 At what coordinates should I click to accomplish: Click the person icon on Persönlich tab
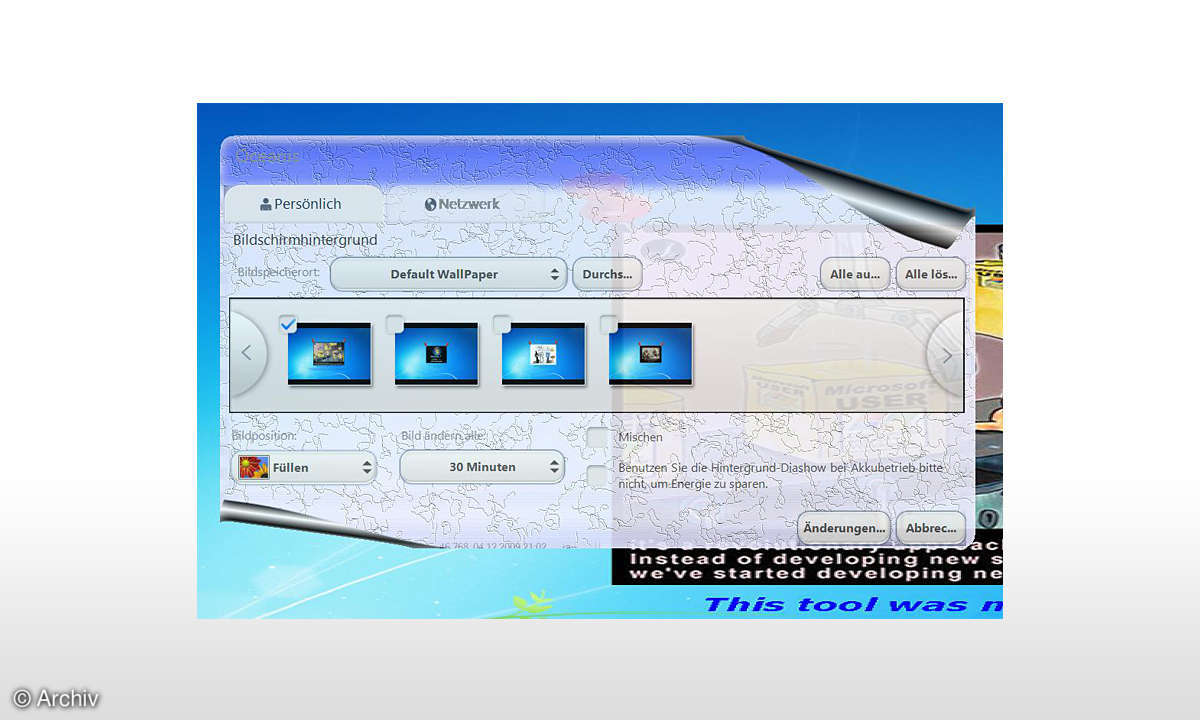[266, 205]
